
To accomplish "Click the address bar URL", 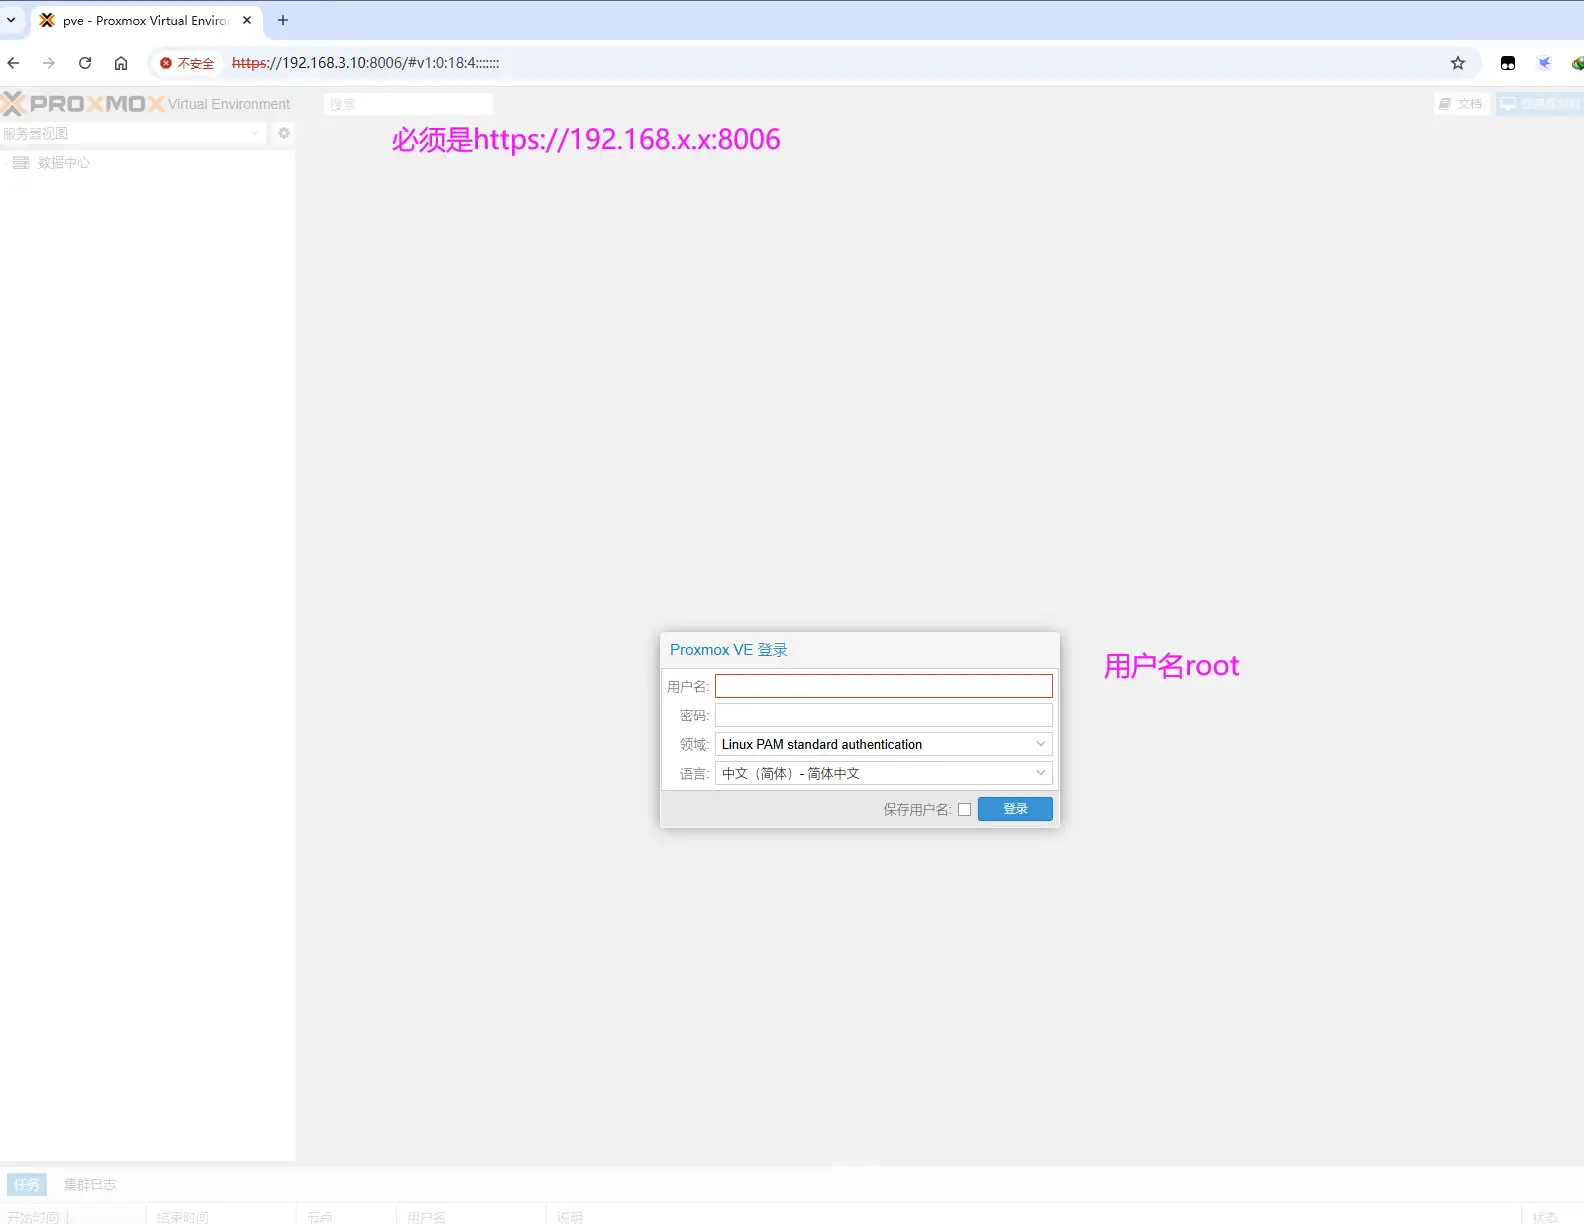I will [365, 63].
